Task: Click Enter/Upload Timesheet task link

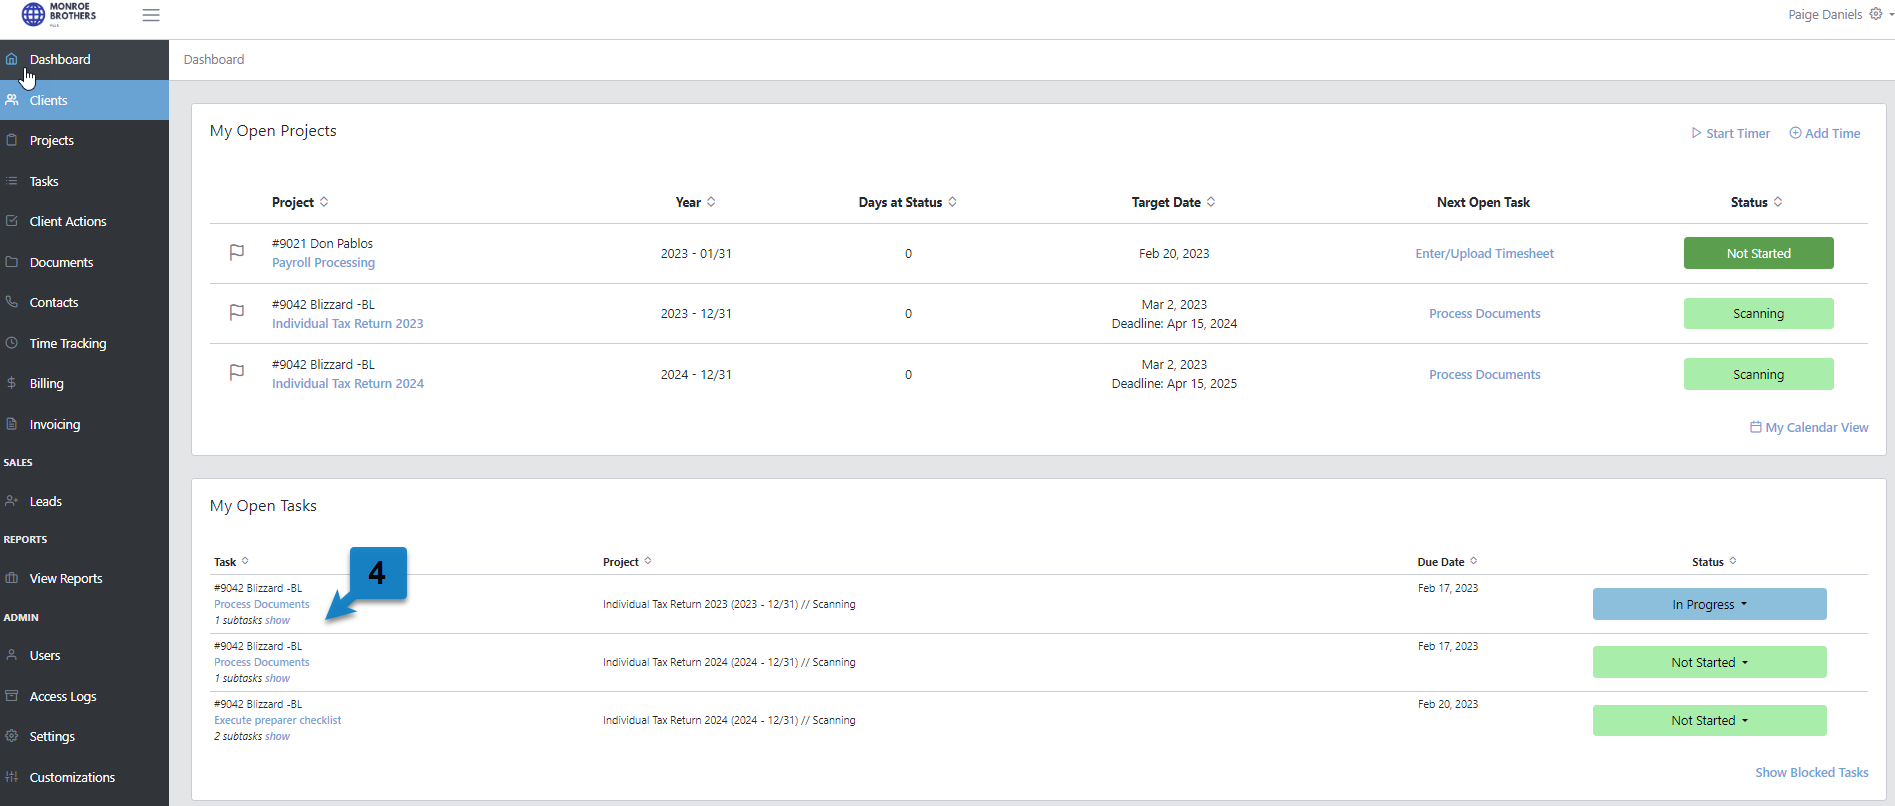Action: (1484, 253)
